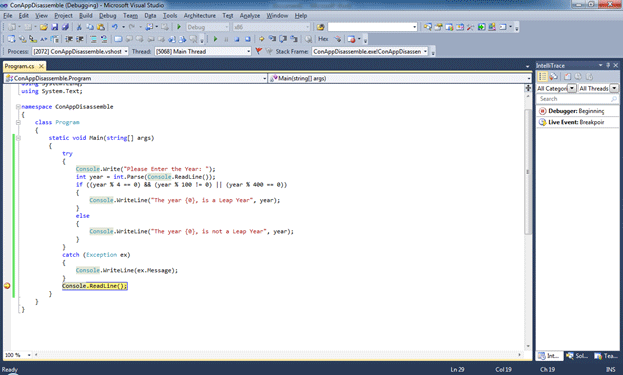Open the File menu
This screenshot has height=375, width=623.
[x=8, y=15]
